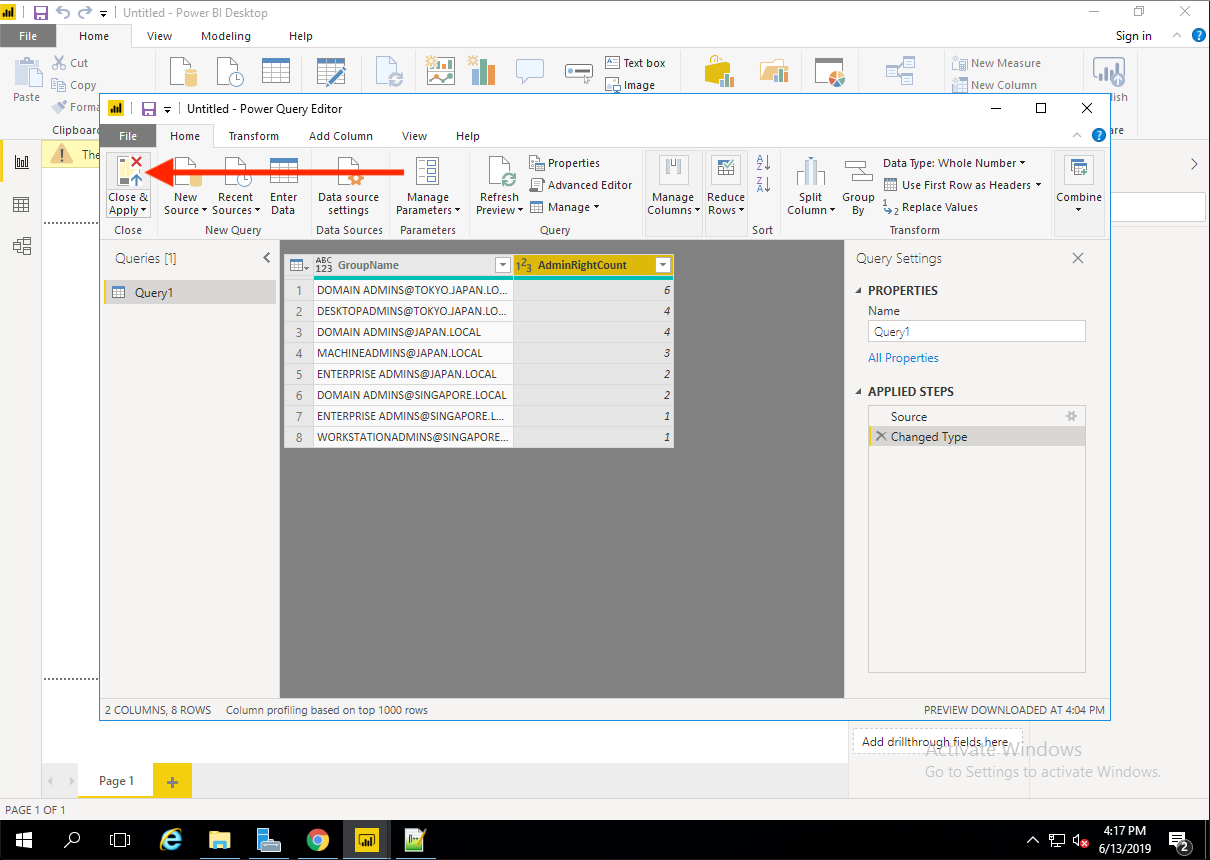Select Query1 in the Queries list
Screen dimensions: 1210x860
click(x=190, y=293)
